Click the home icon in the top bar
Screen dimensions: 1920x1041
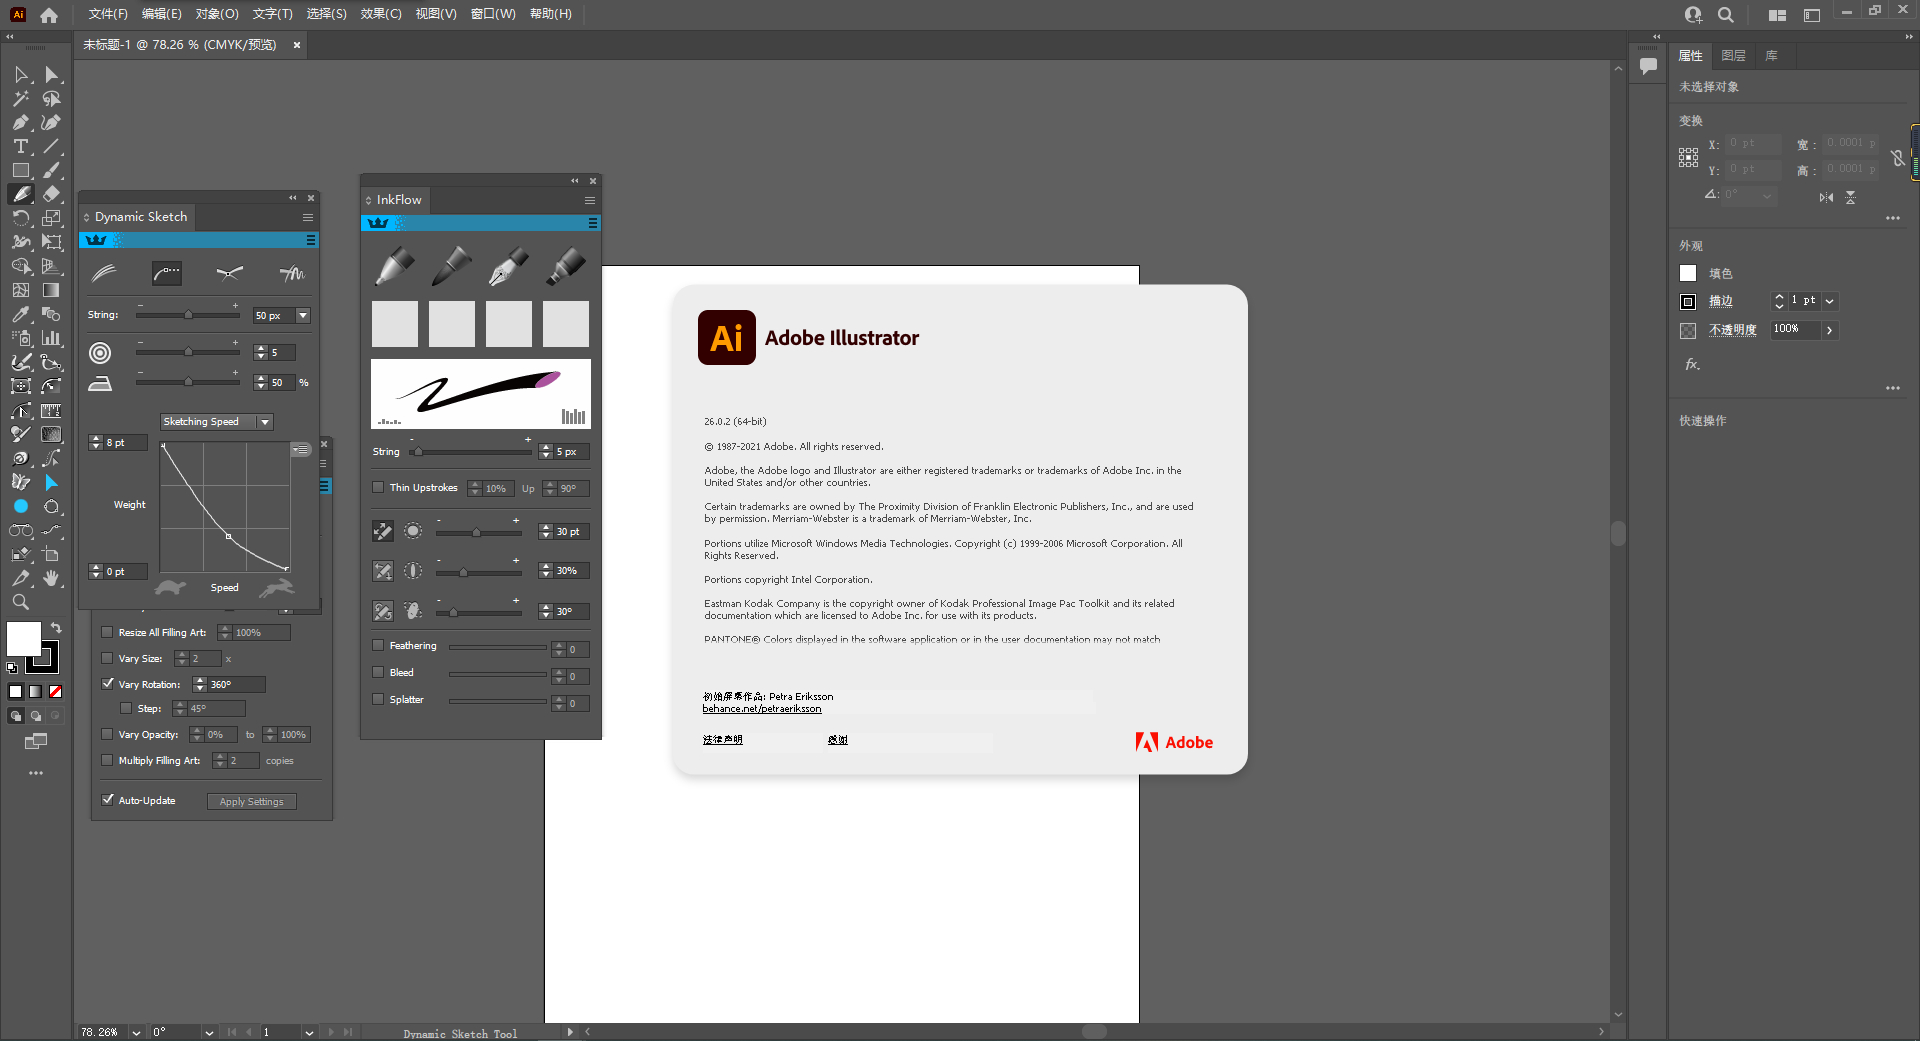49,15
